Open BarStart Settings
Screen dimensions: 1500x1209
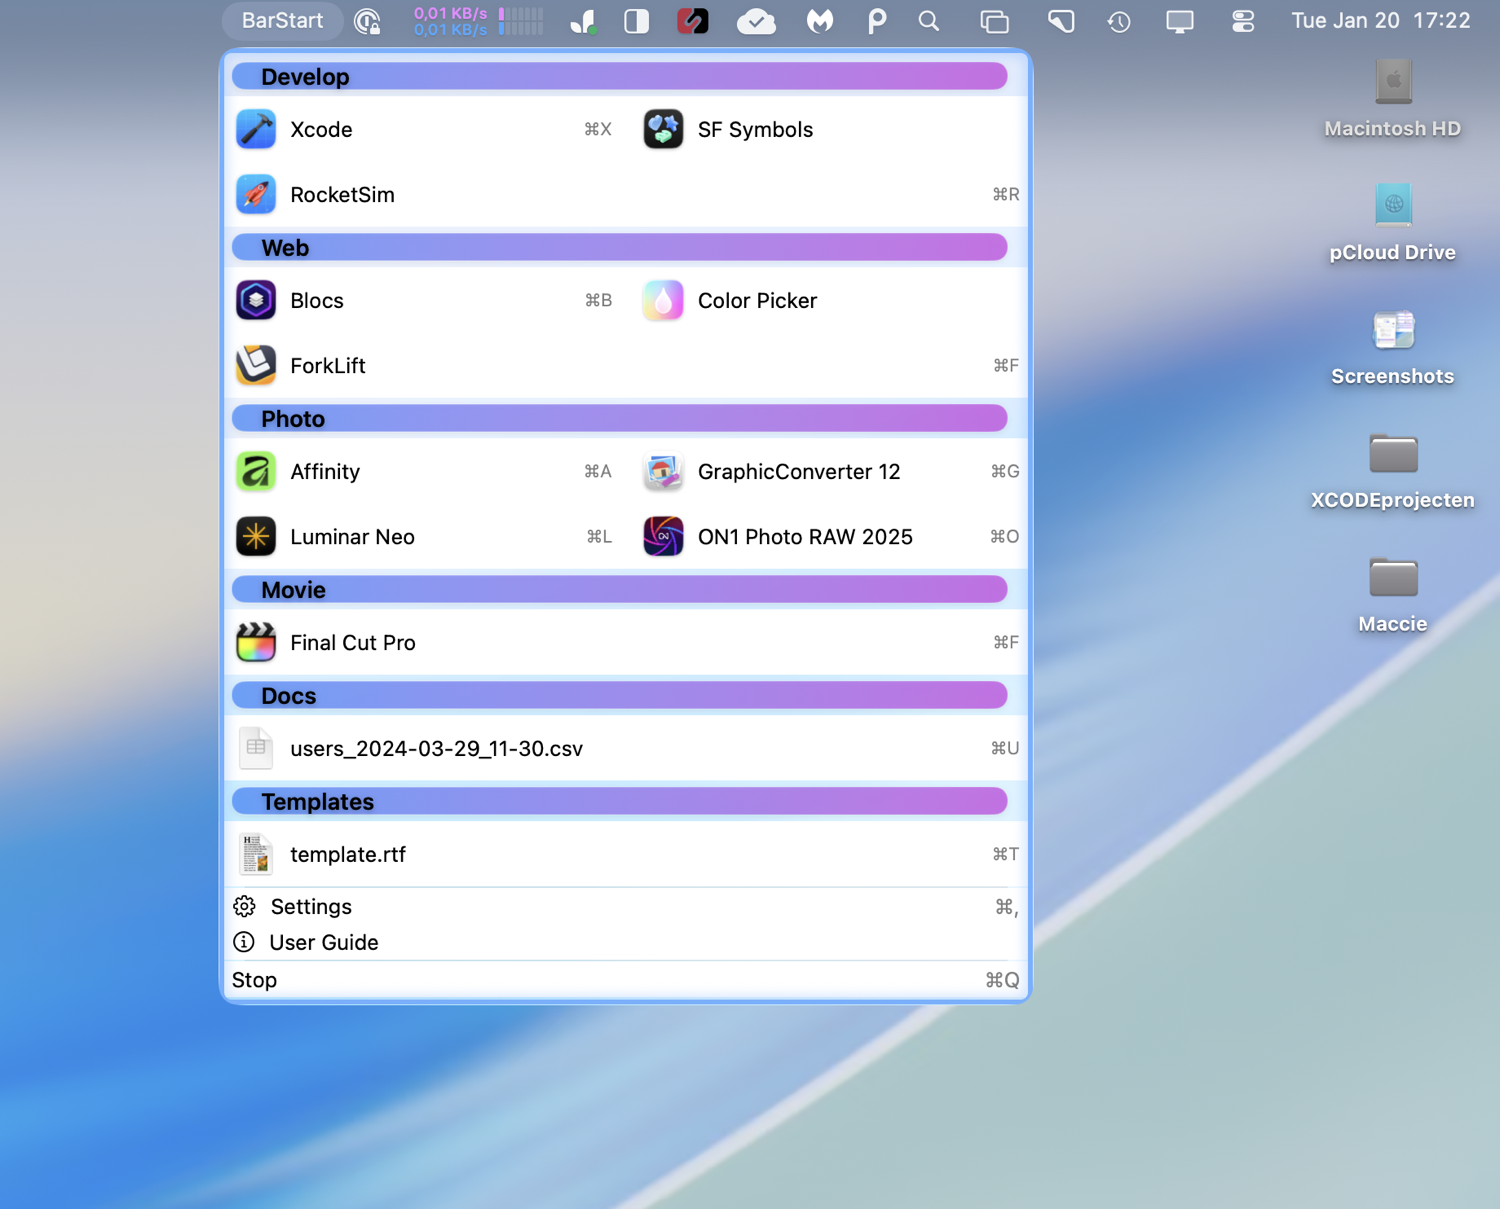click(x=311, y=907)
